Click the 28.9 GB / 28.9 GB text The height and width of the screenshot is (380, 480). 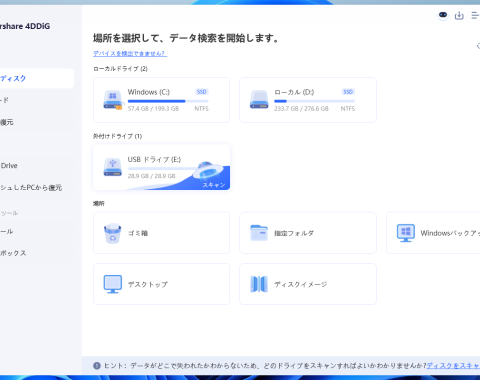pyautogui.click(x=151, y=176)
